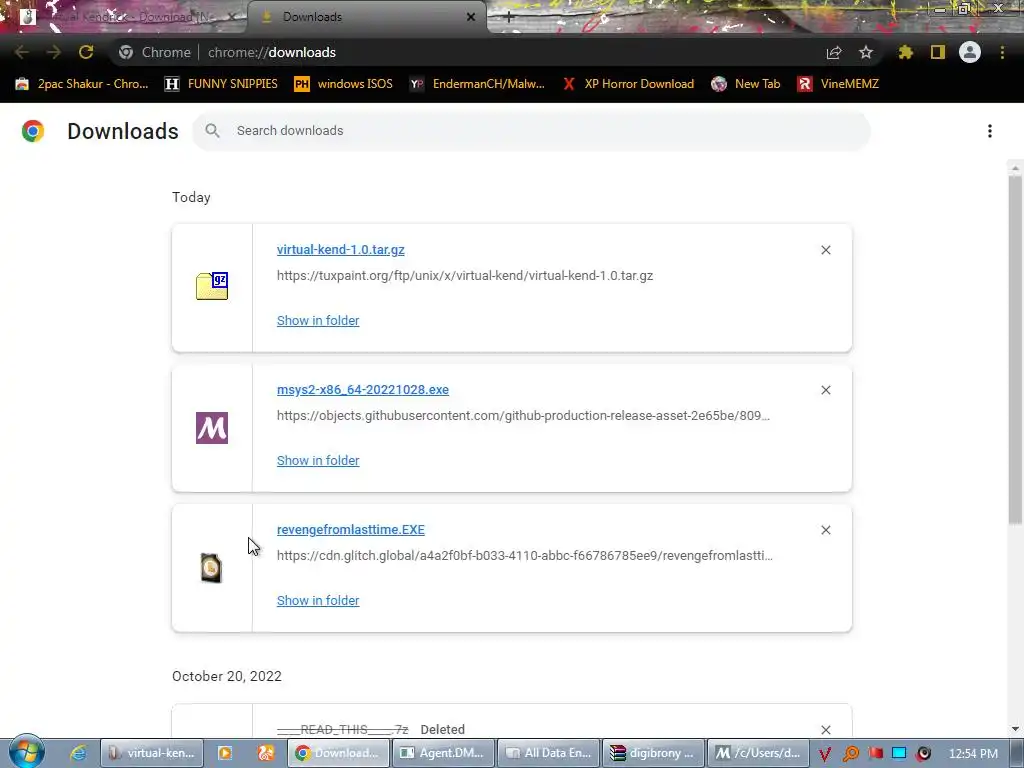The image size is (1024, 768).
Task: Switch to Agent.DM... taskbar window
Action: click(x=442, y=753)
